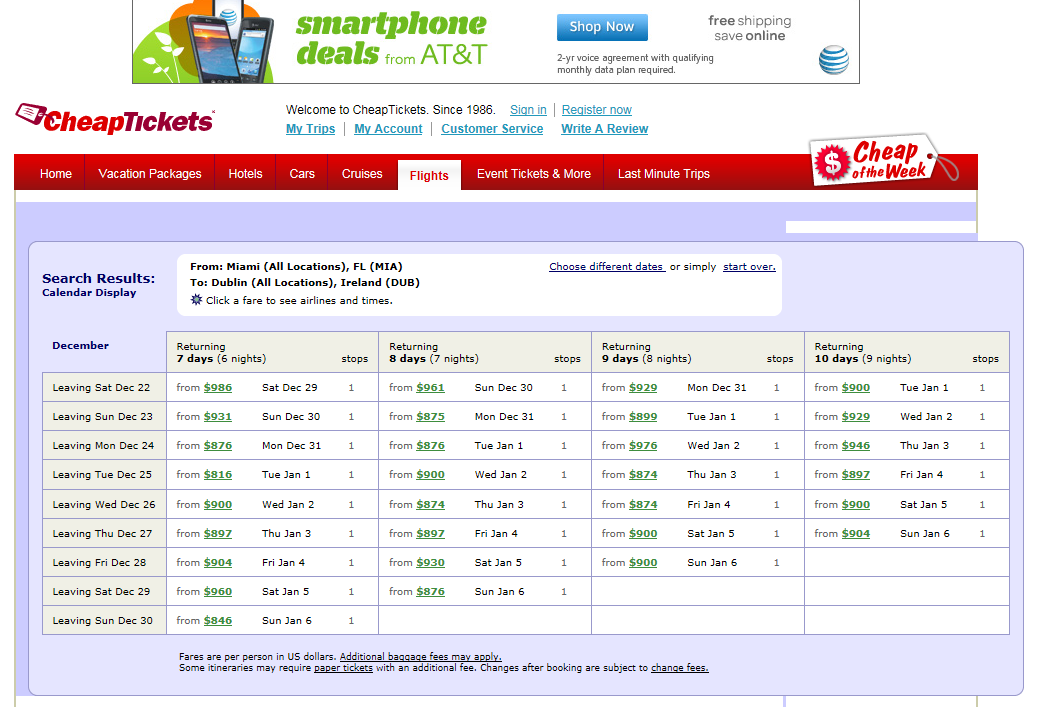Switch to the Hotels tab
Image resolution: width=1039 pixels, height=707 pixels.
click(x=244, y=173)
